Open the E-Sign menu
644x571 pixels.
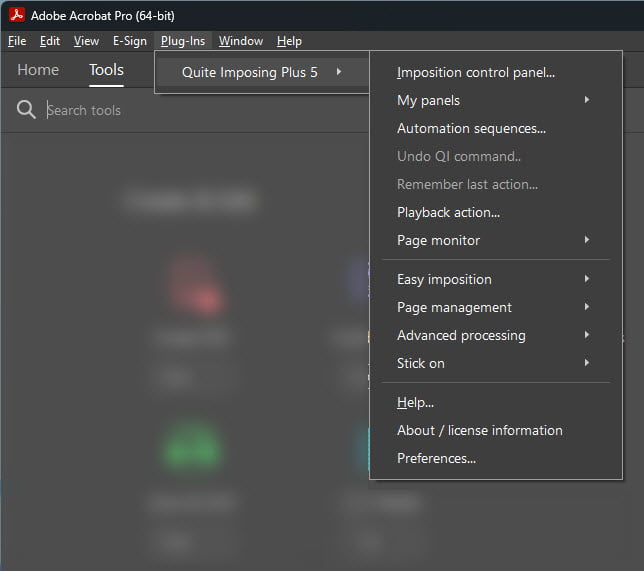click(130, 41)
